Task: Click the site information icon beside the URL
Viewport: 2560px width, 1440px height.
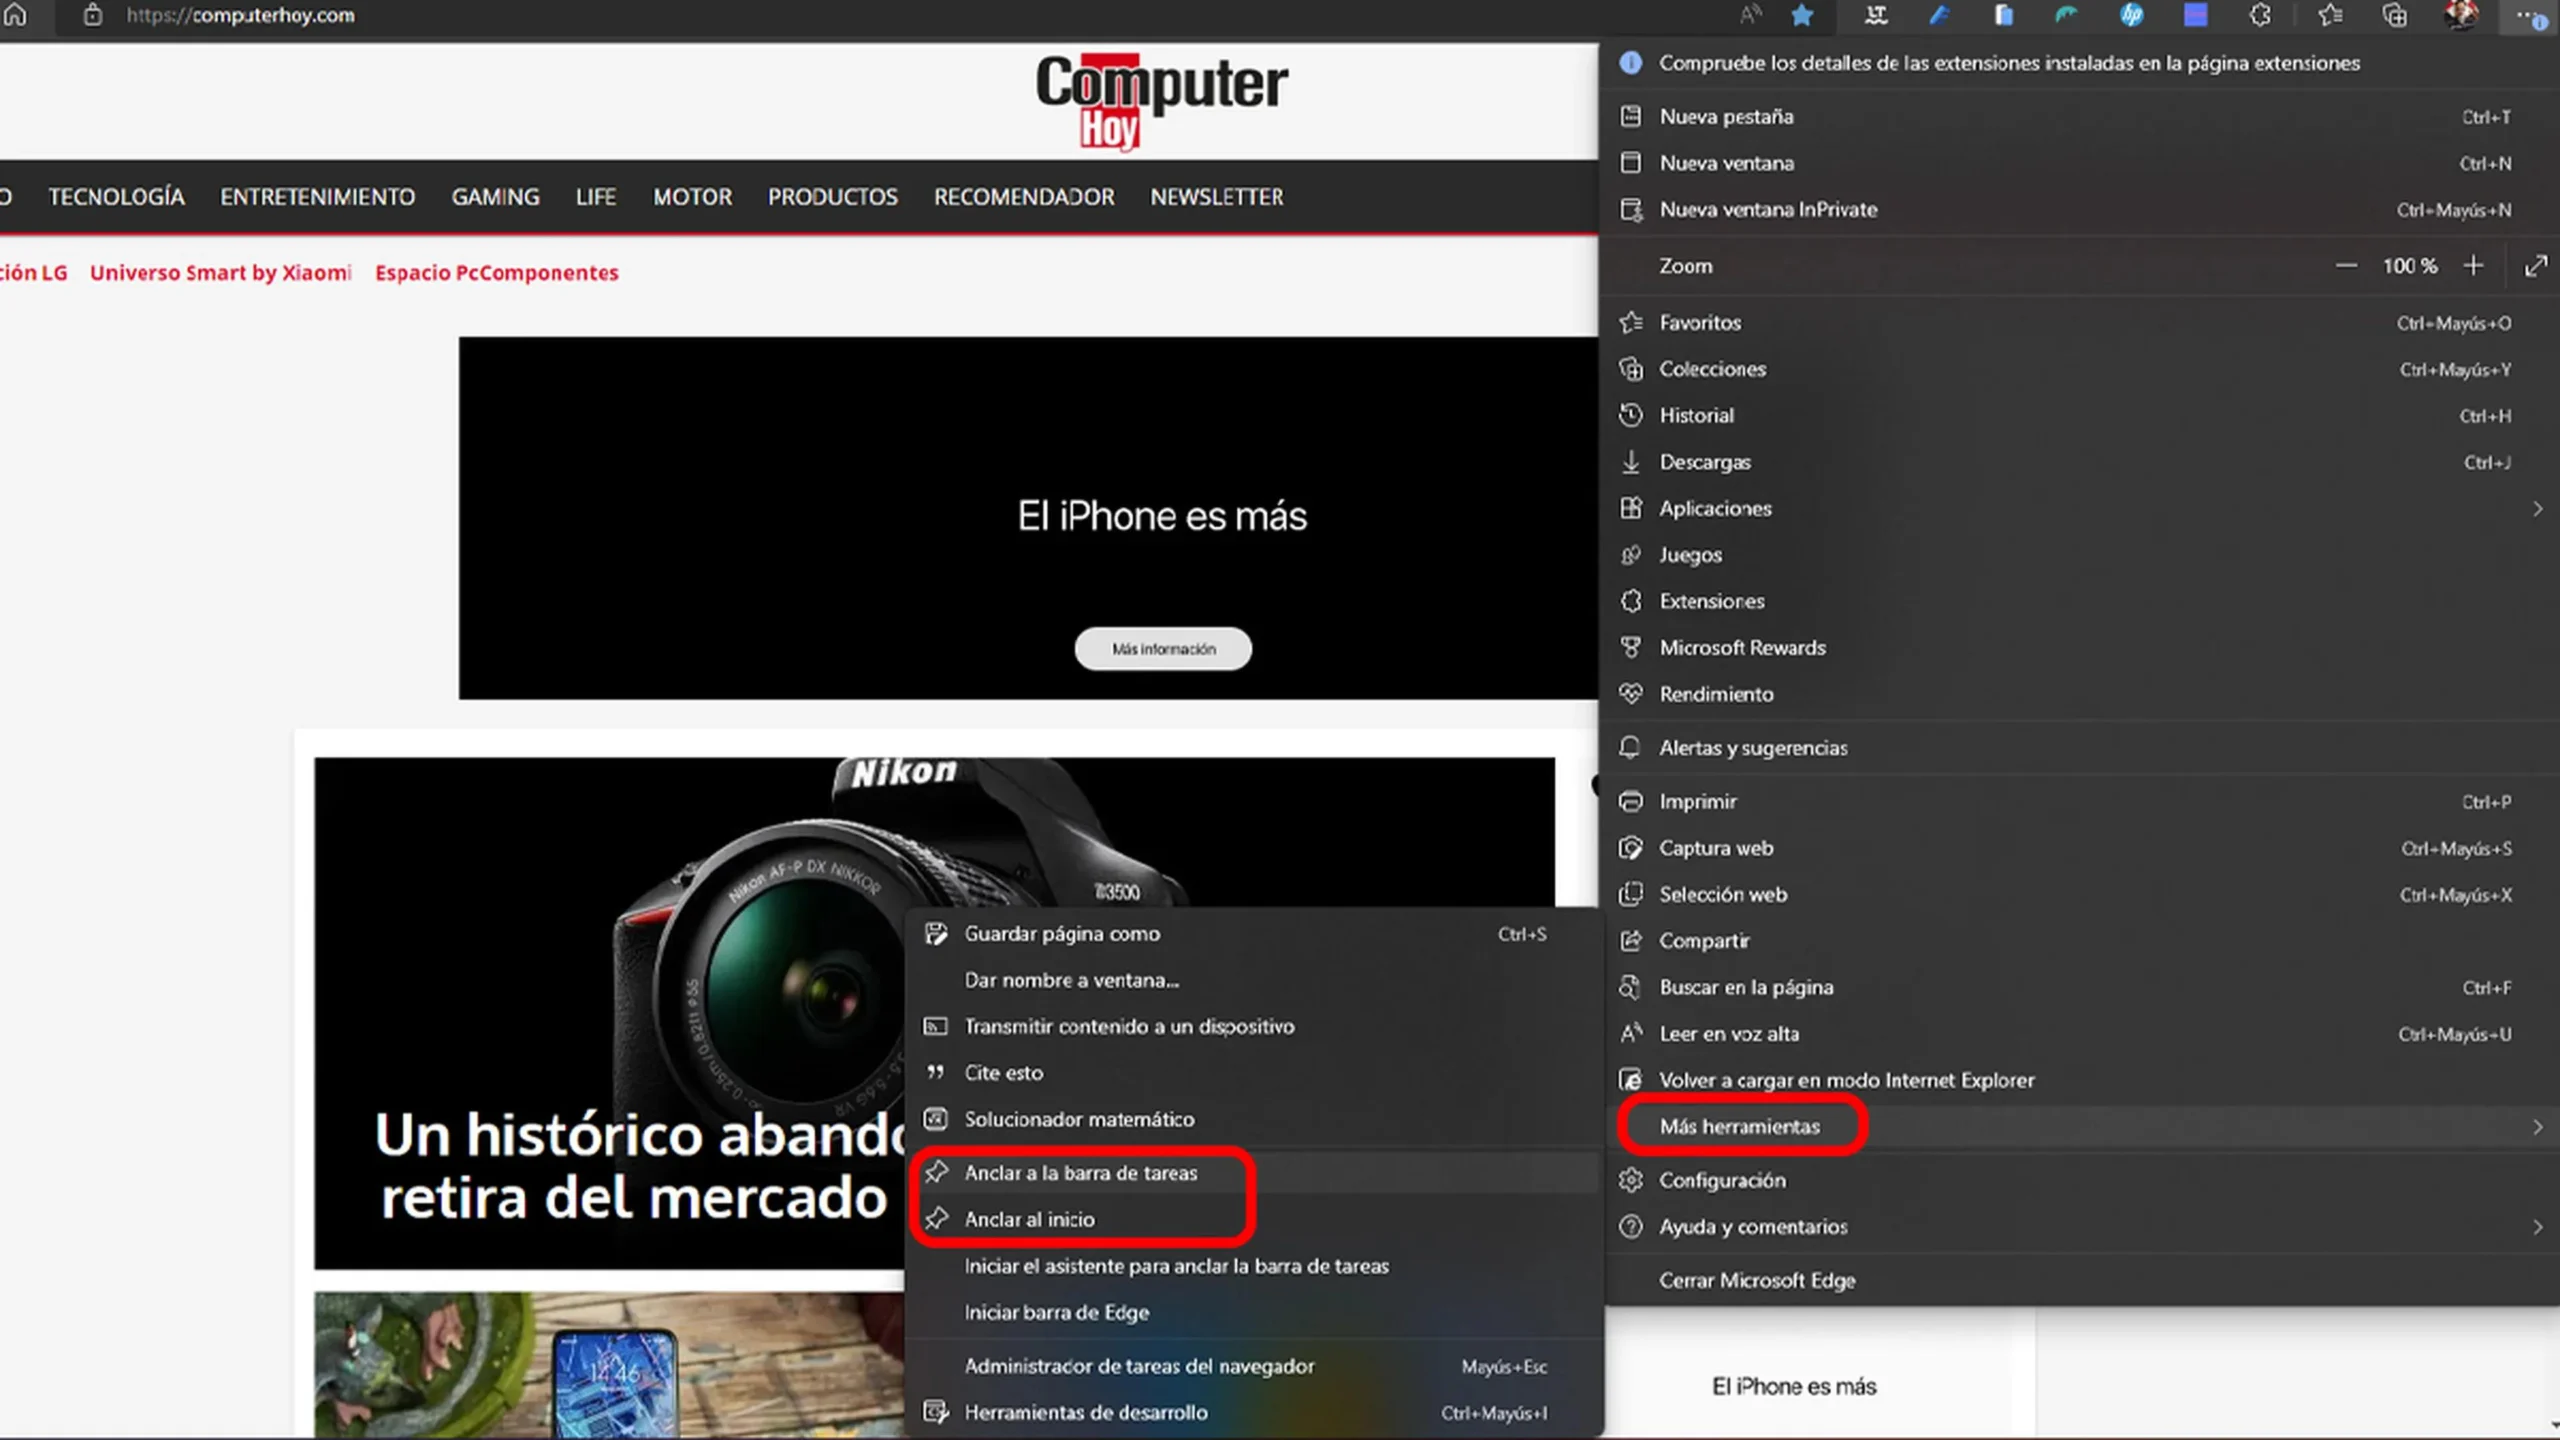Action: tap(92, 15)
